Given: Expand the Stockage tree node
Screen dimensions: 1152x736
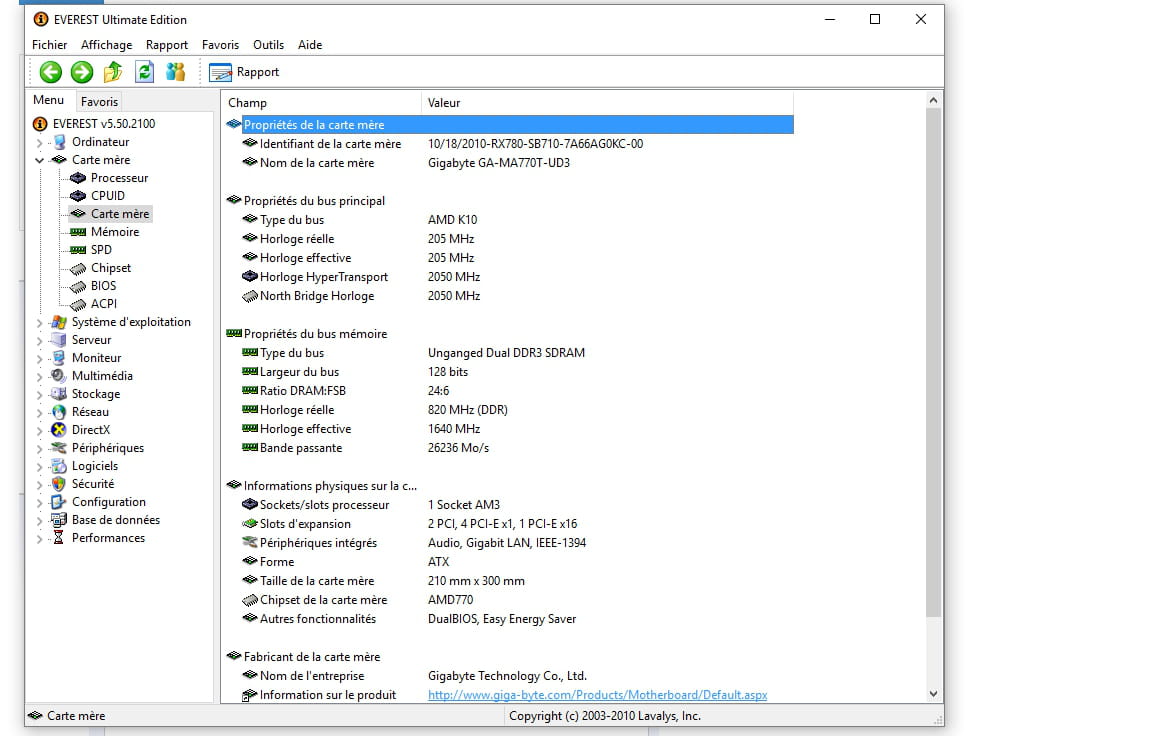Looking at the screenshot, I should coord(40,394).
